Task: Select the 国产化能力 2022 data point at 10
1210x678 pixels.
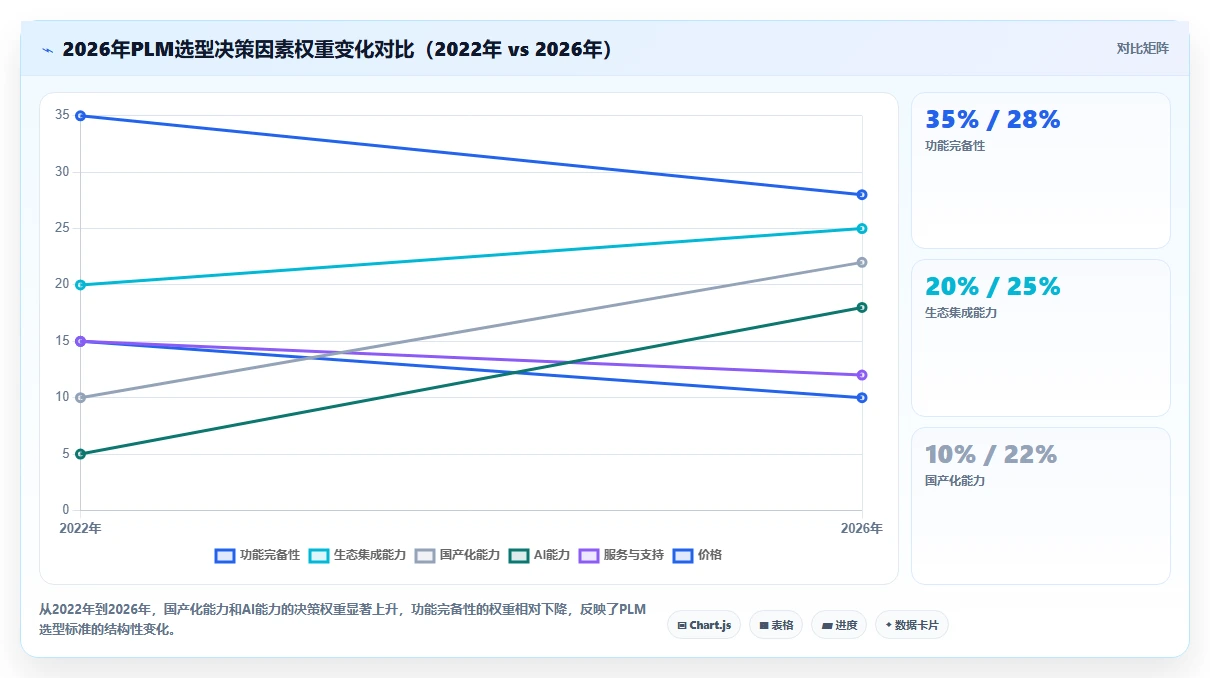Action: point(80,398)
